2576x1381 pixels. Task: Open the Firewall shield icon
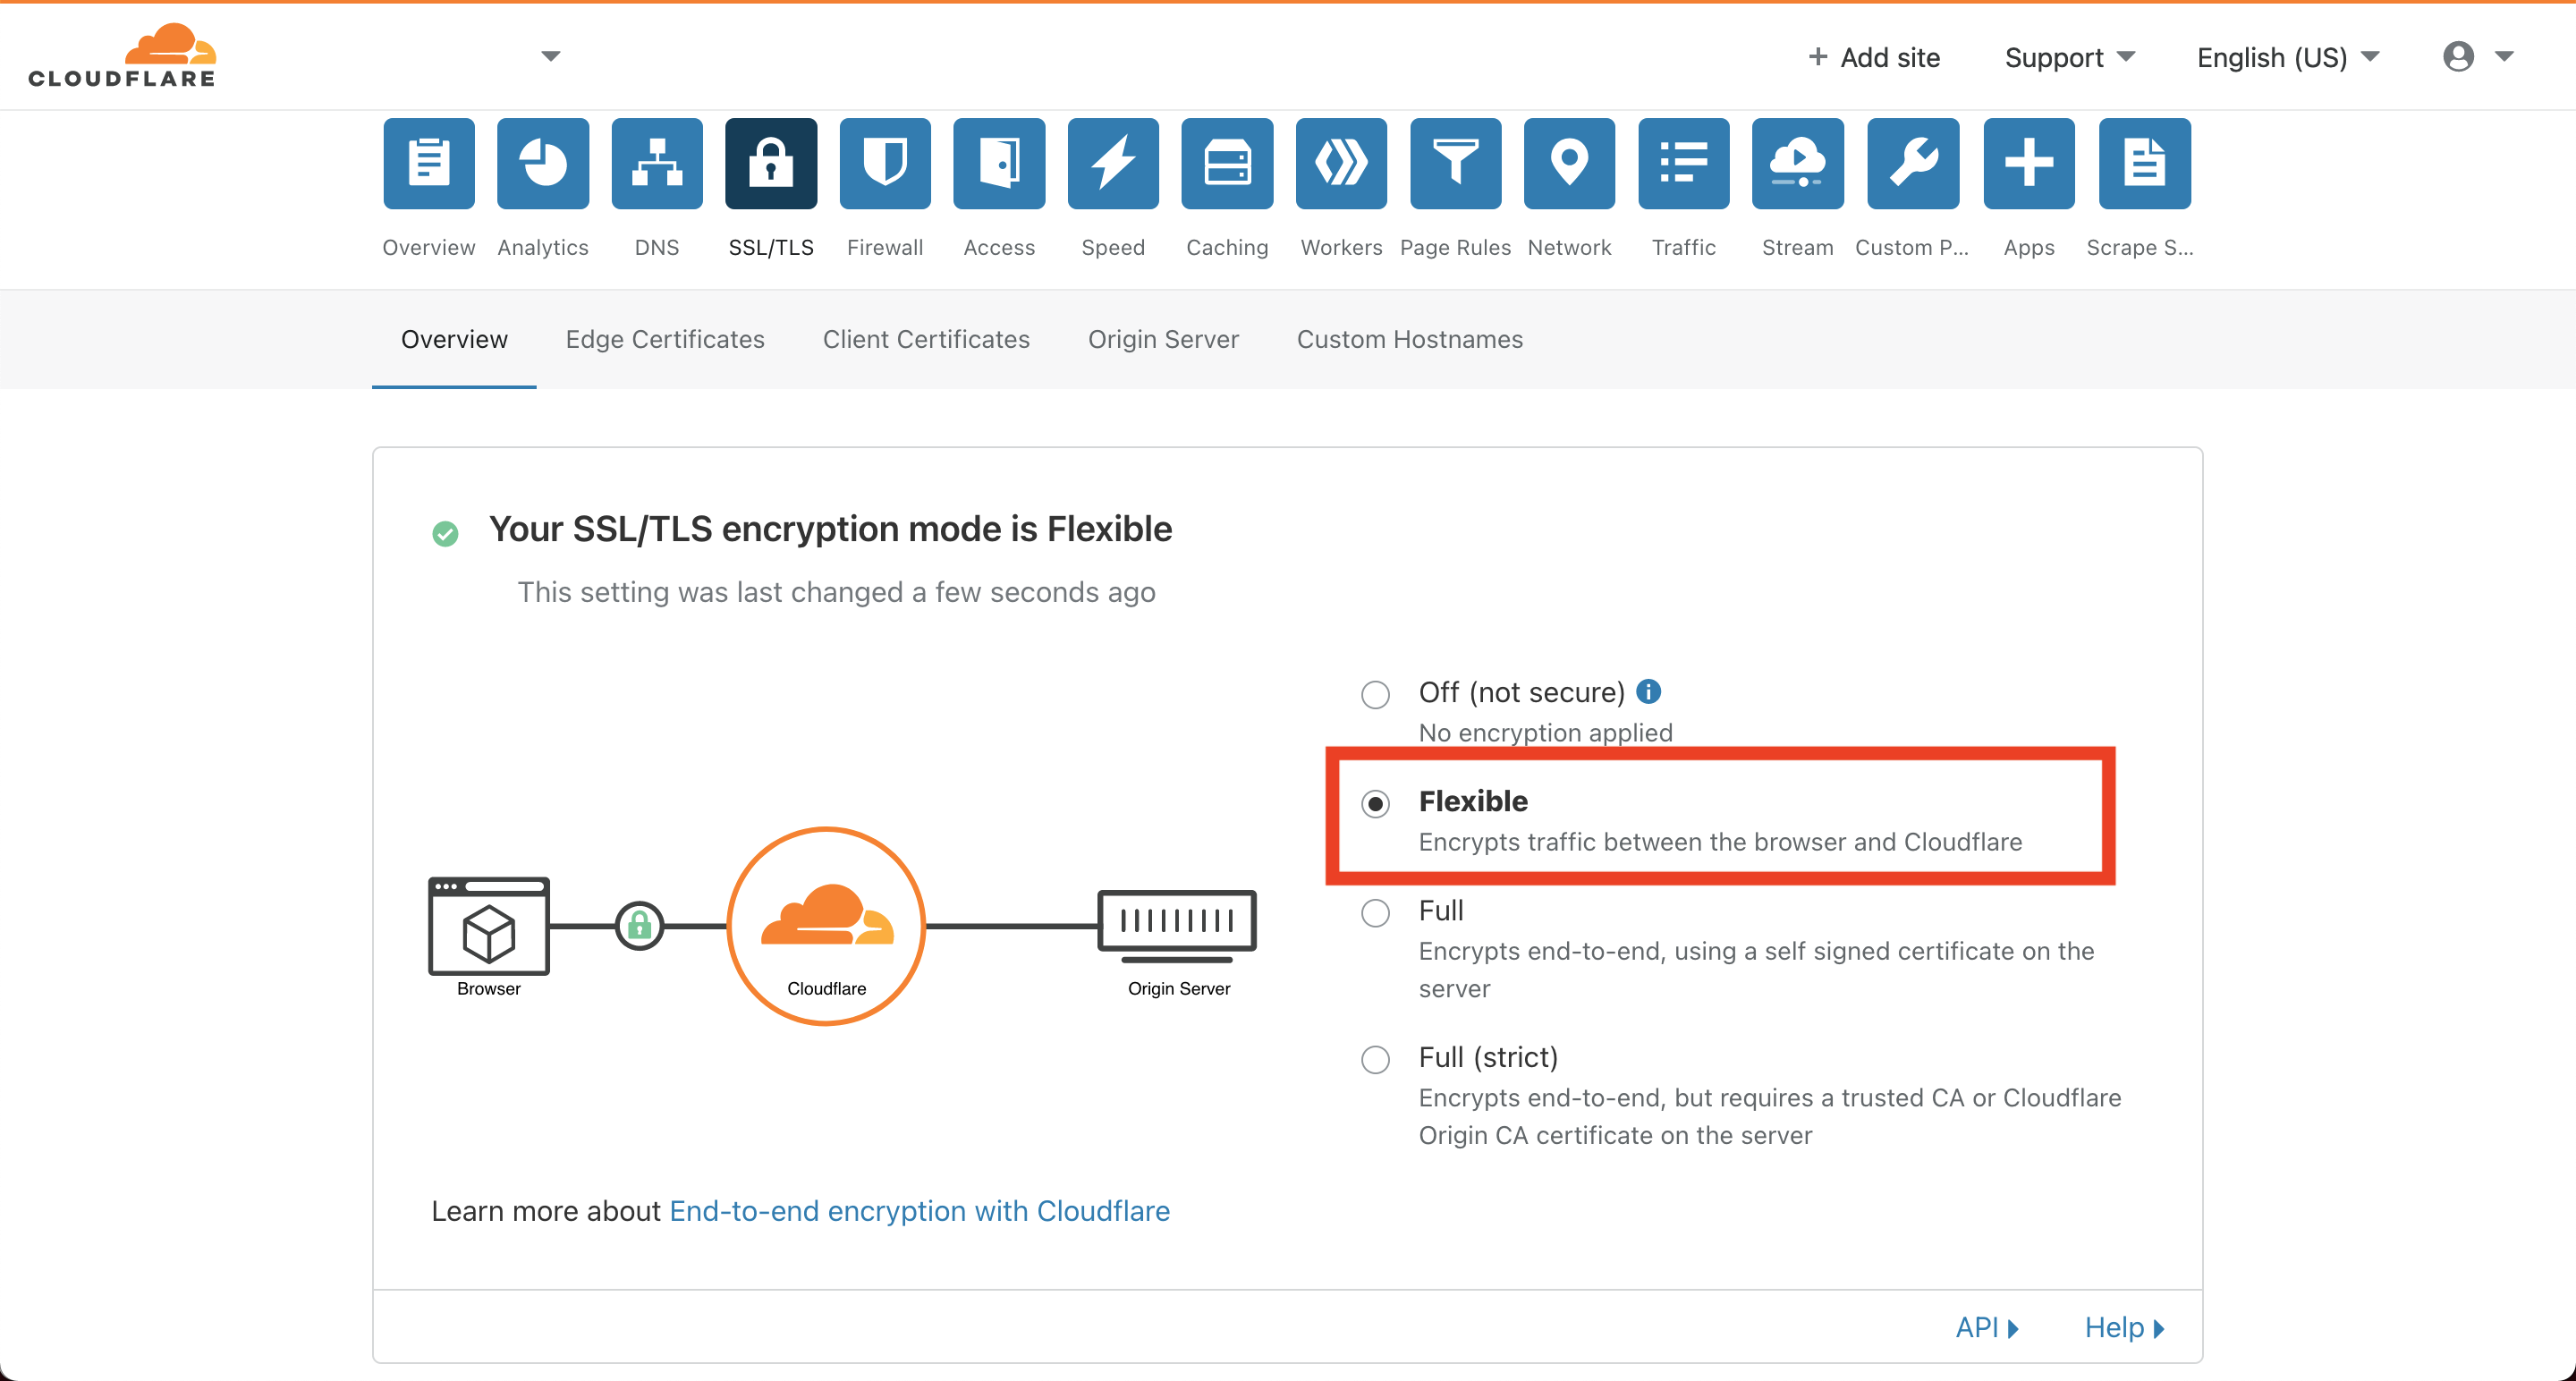[x=885, y=163]
